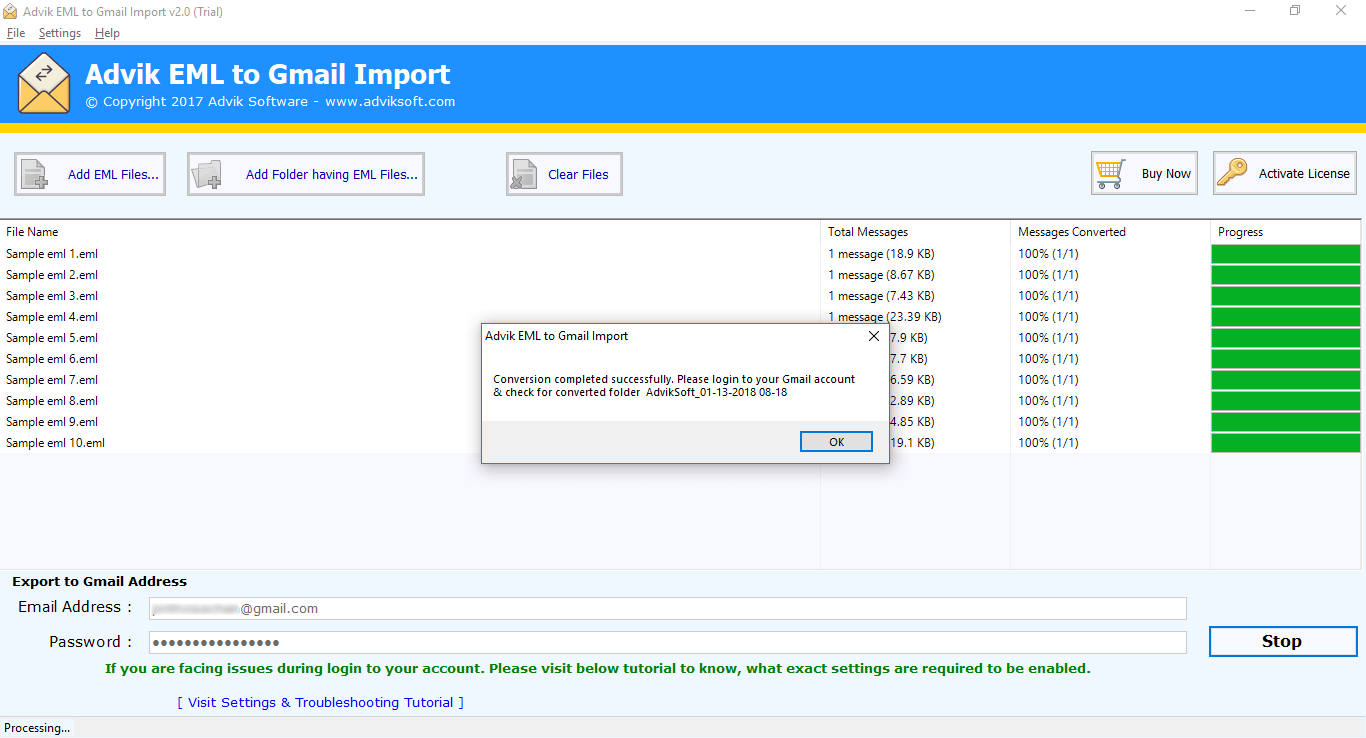Click the Clear Files label

578,174
